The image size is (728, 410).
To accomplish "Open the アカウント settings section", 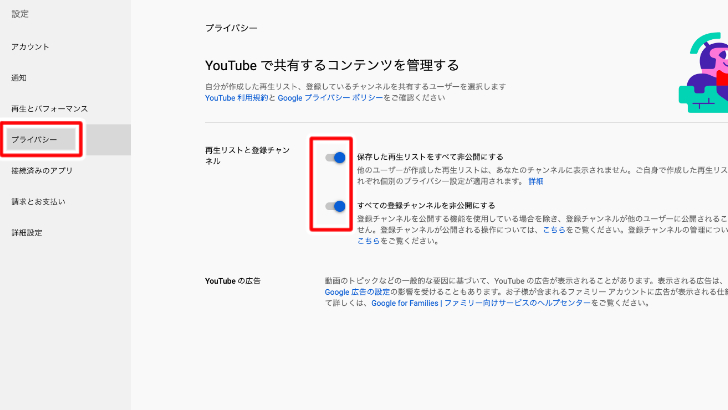I will [30, 46].
